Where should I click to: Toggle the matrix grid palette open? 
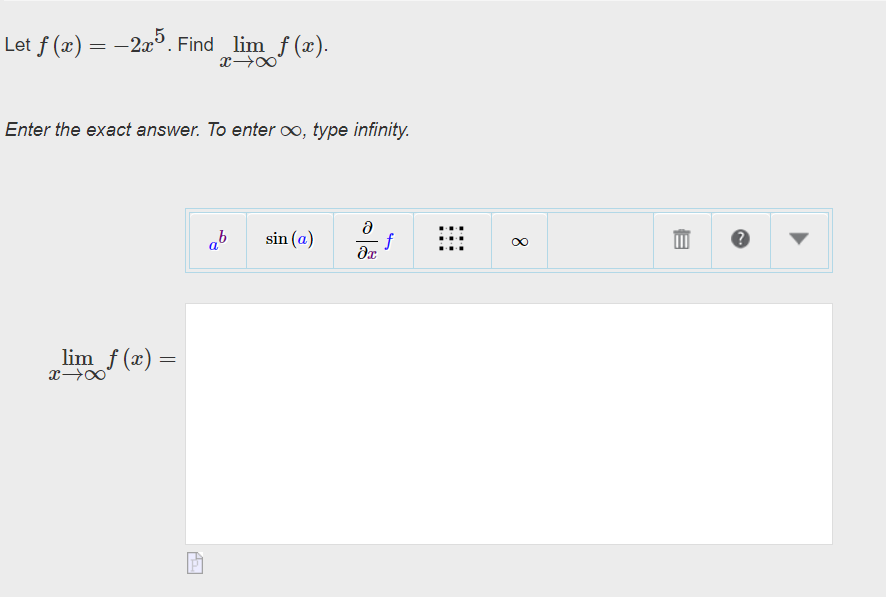tap(452, 239)
